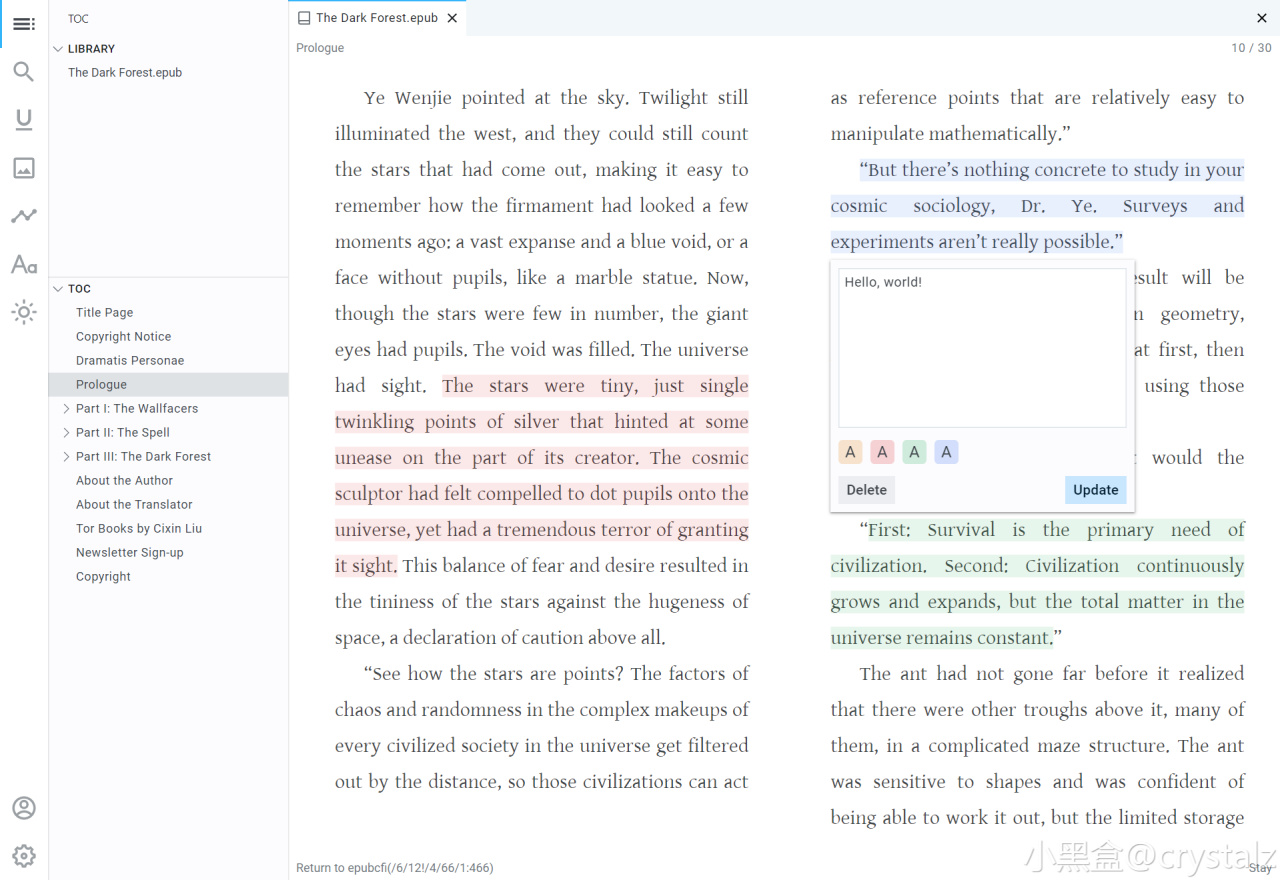Click the Stay button
The width and height of the screenshot is (1280, 880).
pos(1260,868)
